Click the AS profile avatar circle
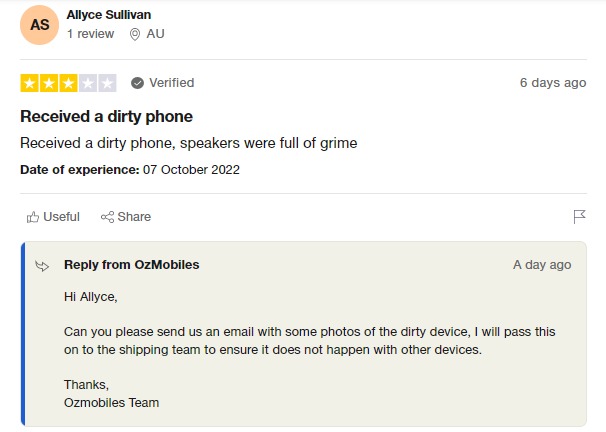The width and height of the screenshot is (606, 432). 39,25
